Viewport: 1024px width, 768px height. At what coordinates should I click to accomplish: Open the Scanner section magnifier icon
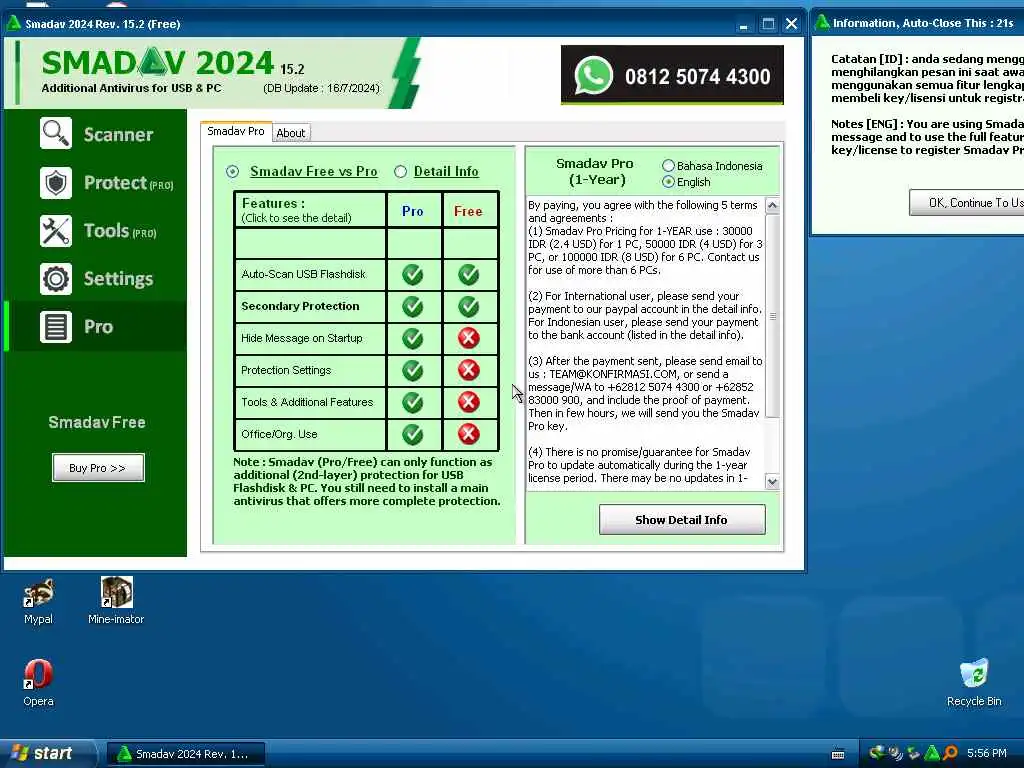[56, 134]
